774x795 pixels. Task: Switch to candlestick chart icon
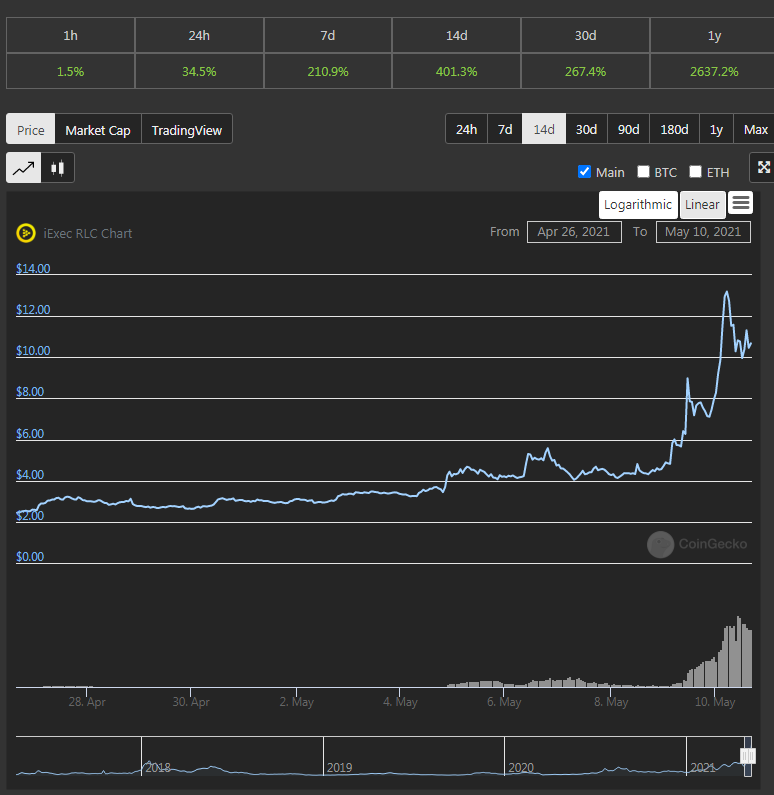tap(57, 168)
